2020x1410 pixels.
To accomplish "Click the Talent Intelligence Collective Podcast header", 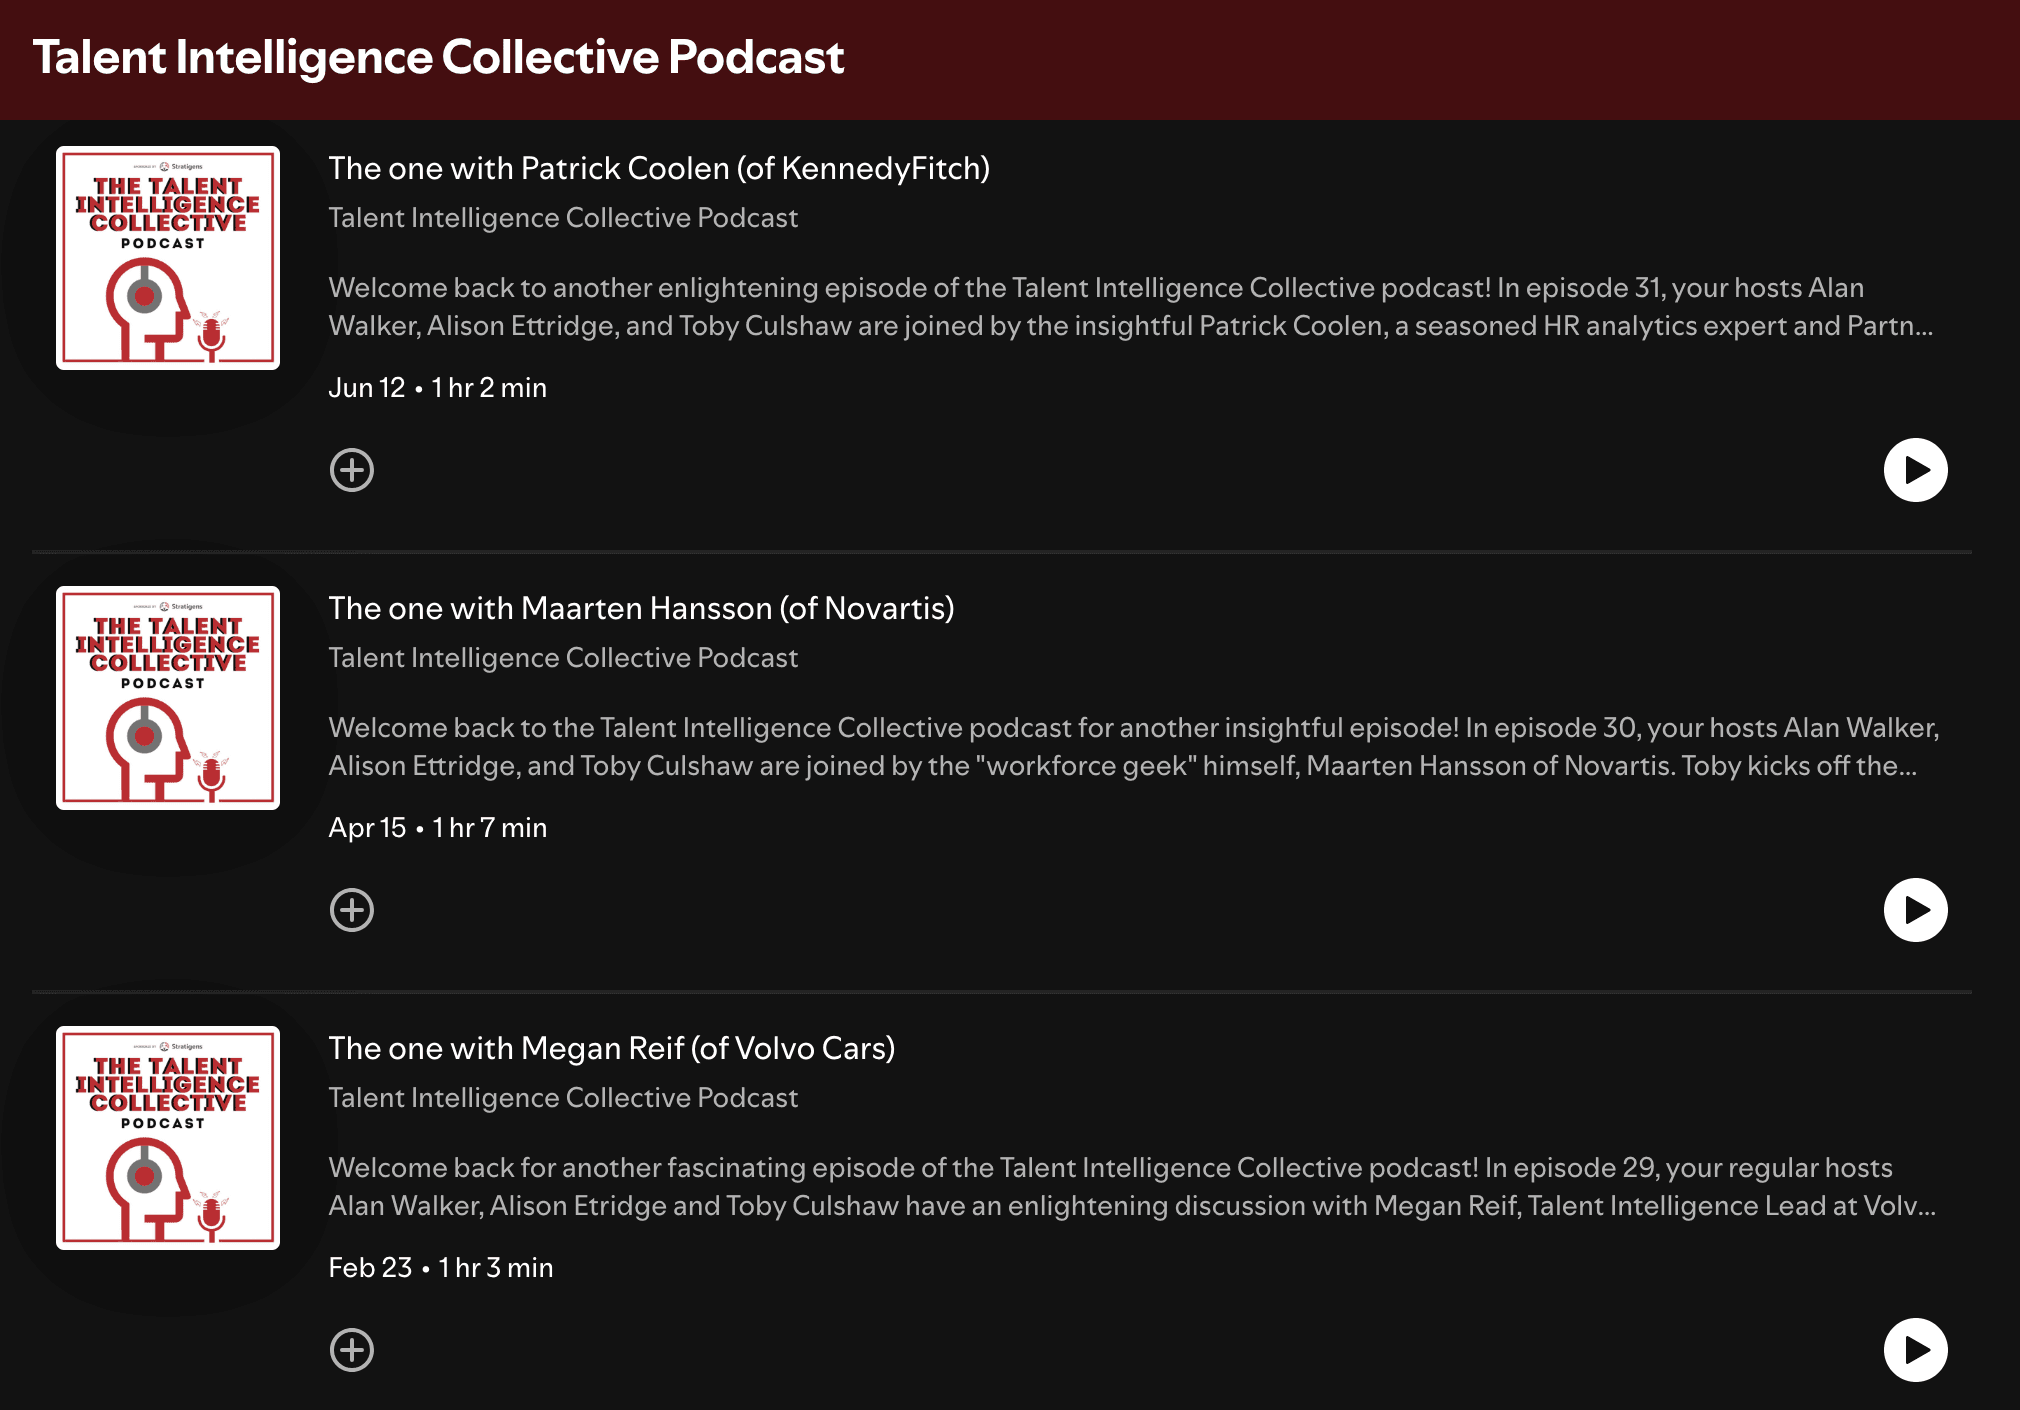I will click(438, 57).
